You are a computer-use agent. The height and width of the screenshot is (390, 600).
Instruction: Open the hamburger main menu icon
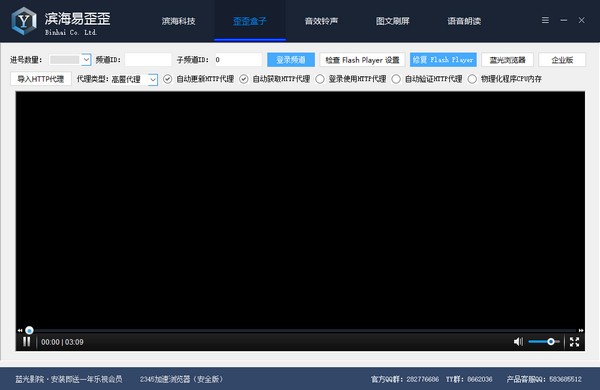click(545, 20)
